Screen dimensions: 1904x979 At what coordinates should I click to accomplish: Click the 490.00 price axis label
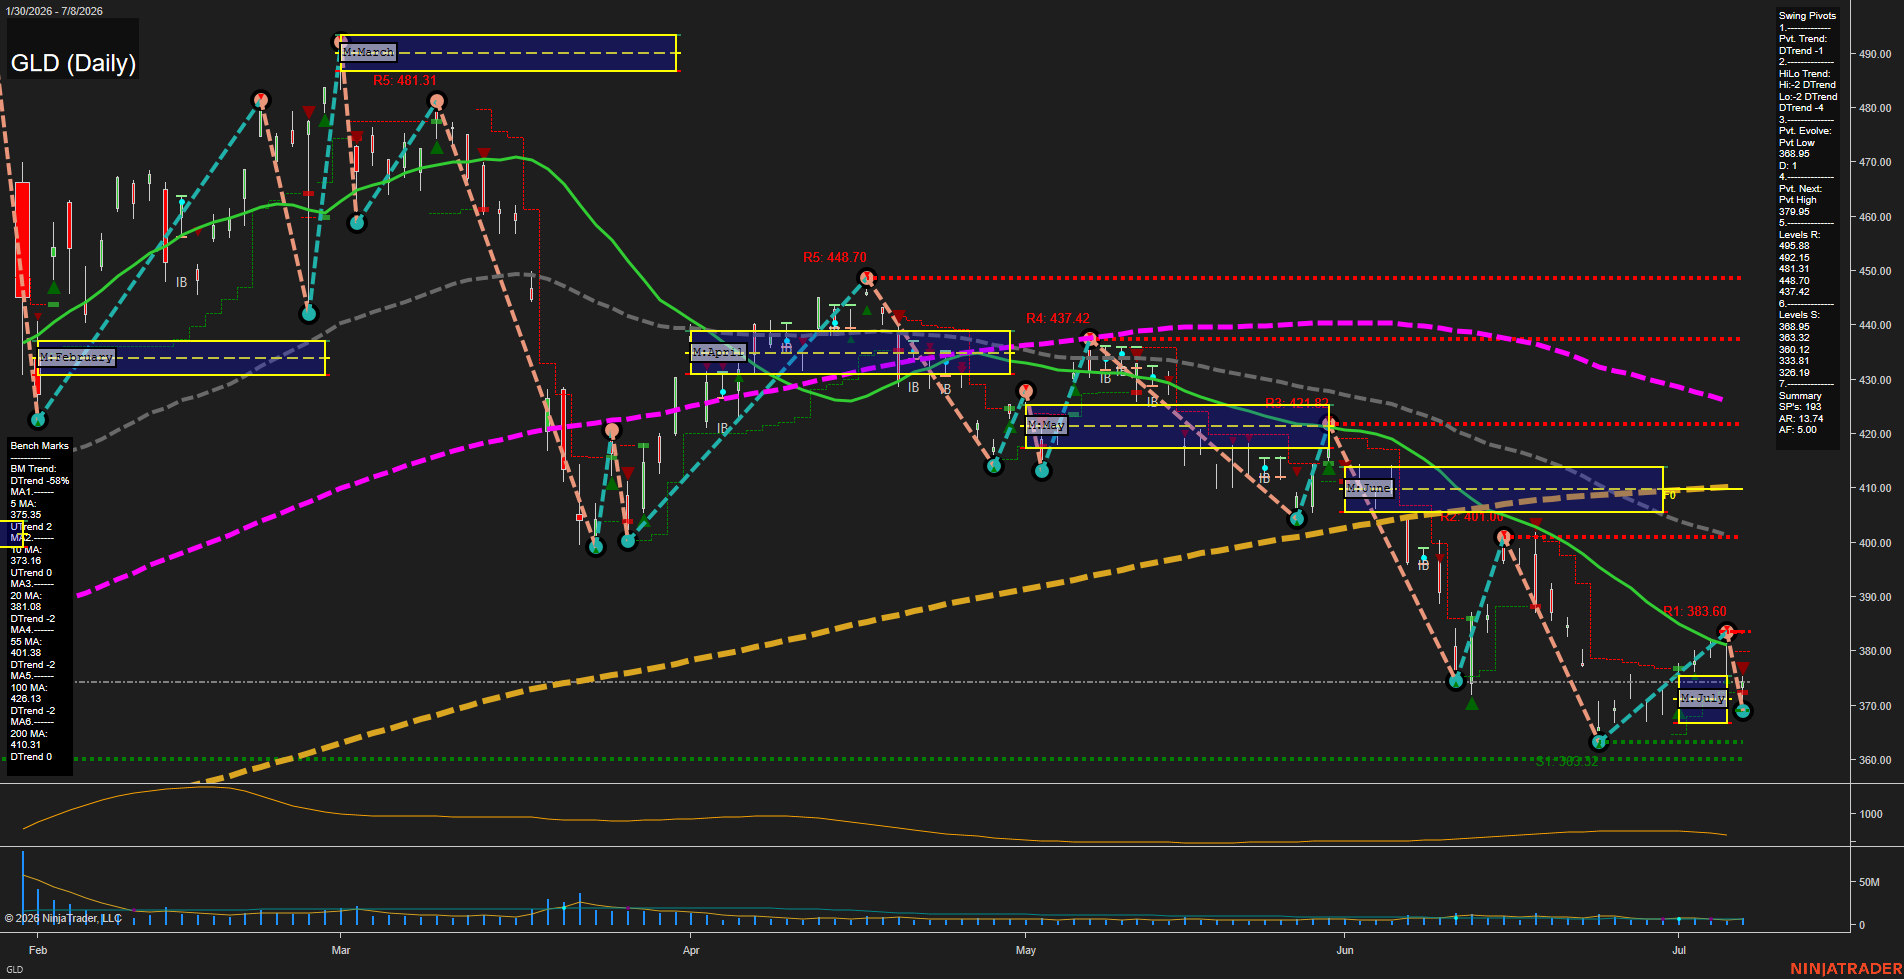(x=1875, y=54)
